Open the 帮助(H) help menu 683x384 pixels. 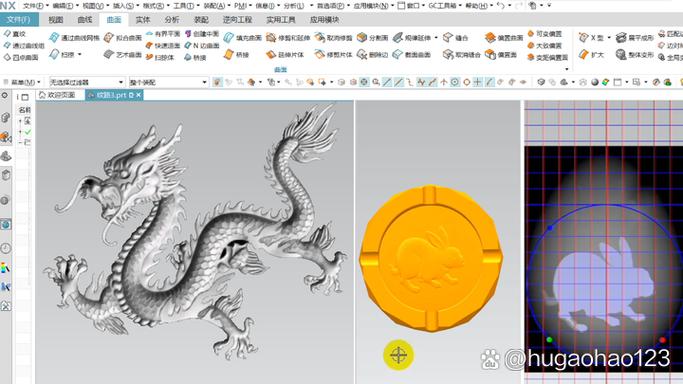[479, 6]
